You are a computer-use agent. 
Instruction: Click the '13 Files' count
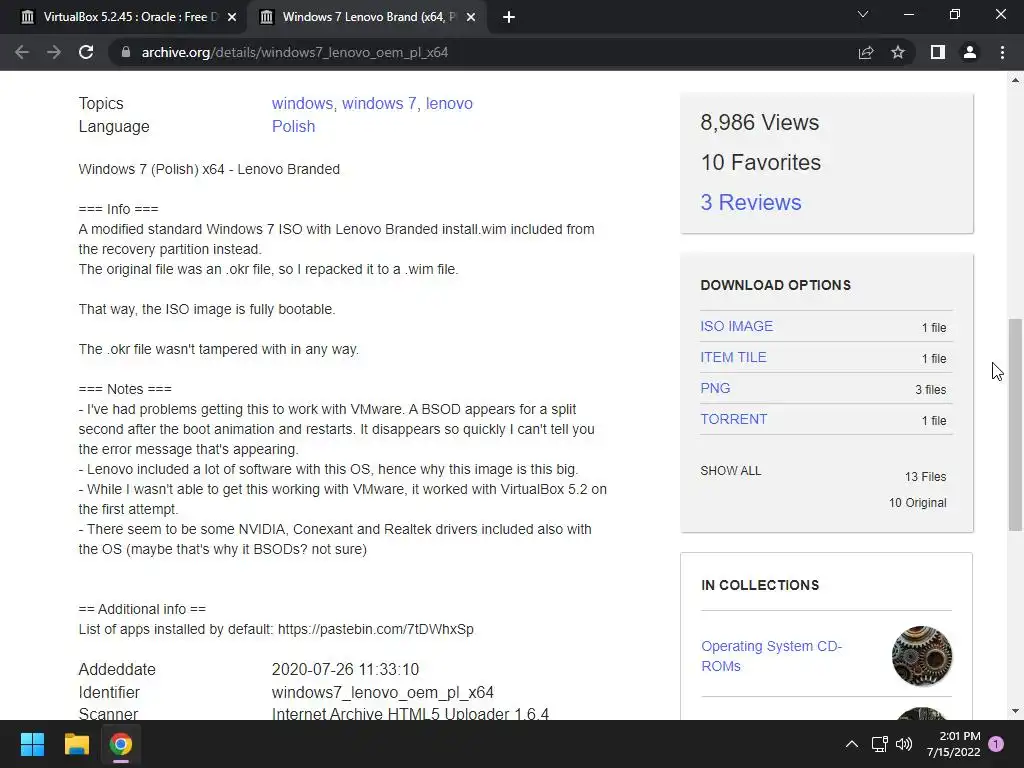point(925,477)
